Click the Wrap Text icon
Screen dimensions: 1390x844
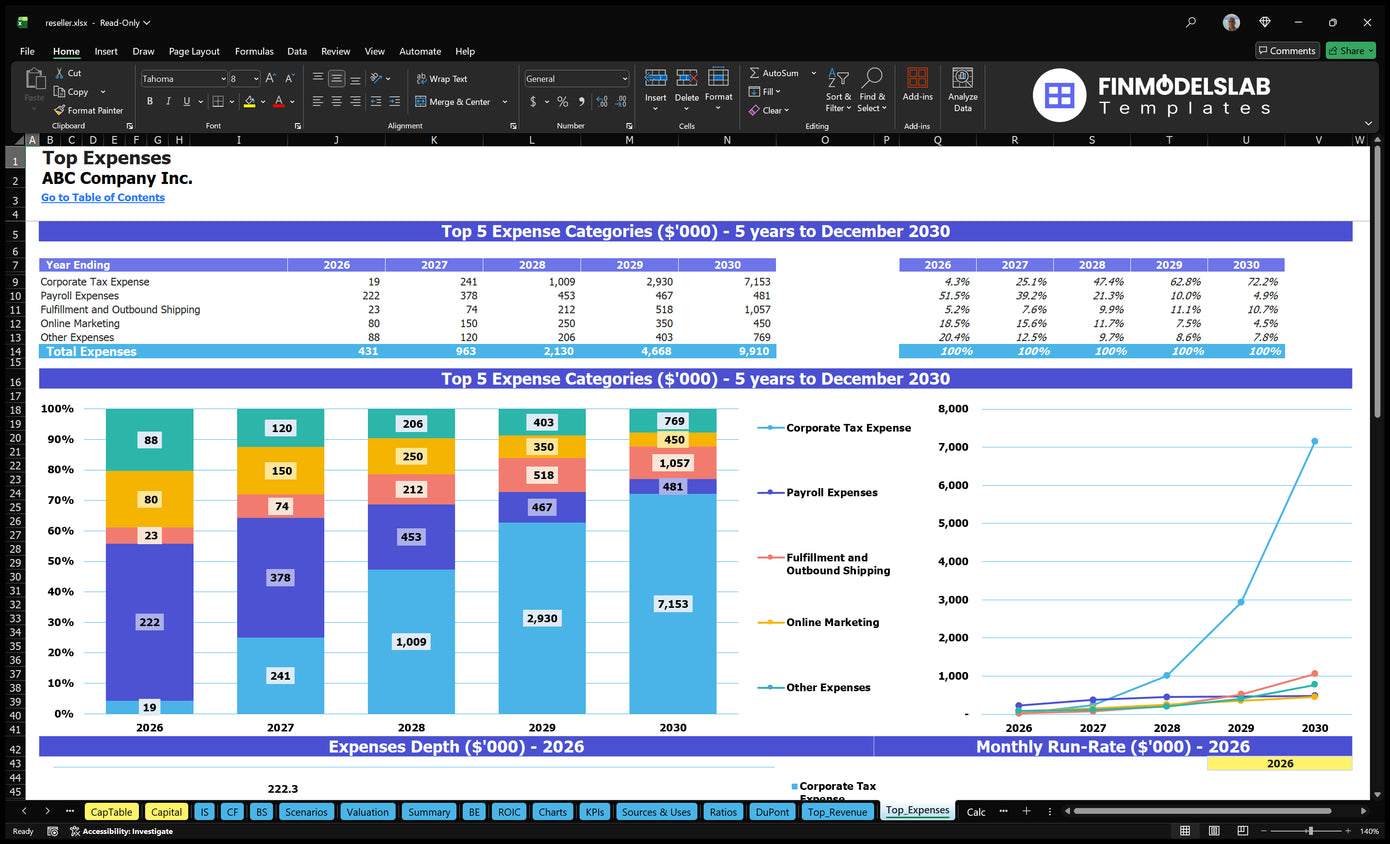[445, 78]
